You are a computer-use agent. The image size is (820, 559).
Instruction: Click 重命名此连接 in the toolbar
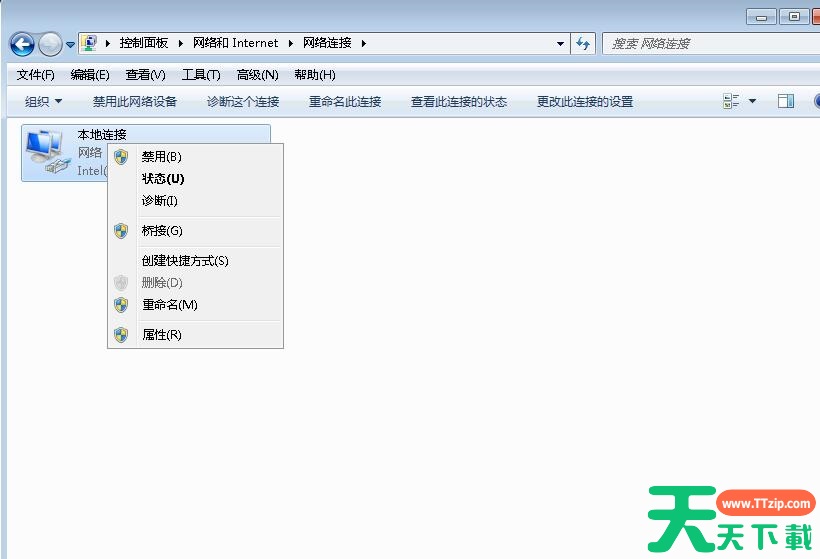[x=345, y=101]
